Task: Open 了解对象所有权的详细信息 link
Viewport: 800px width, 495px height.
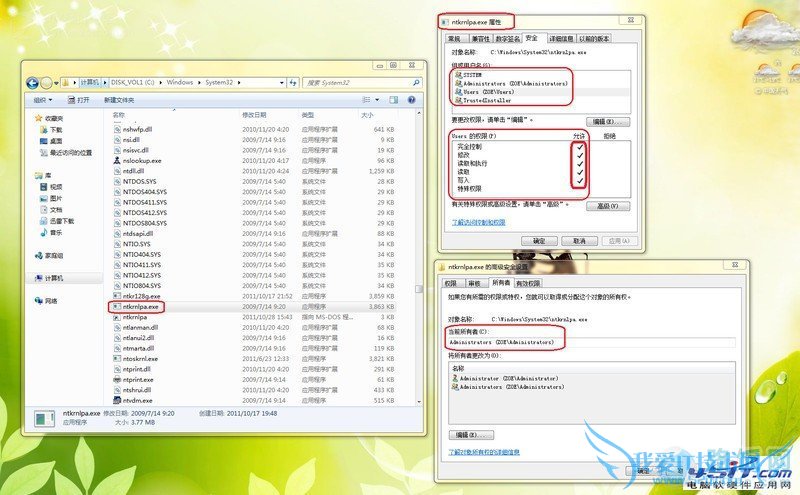Action: pyautogui.click(x=484, y=452)
